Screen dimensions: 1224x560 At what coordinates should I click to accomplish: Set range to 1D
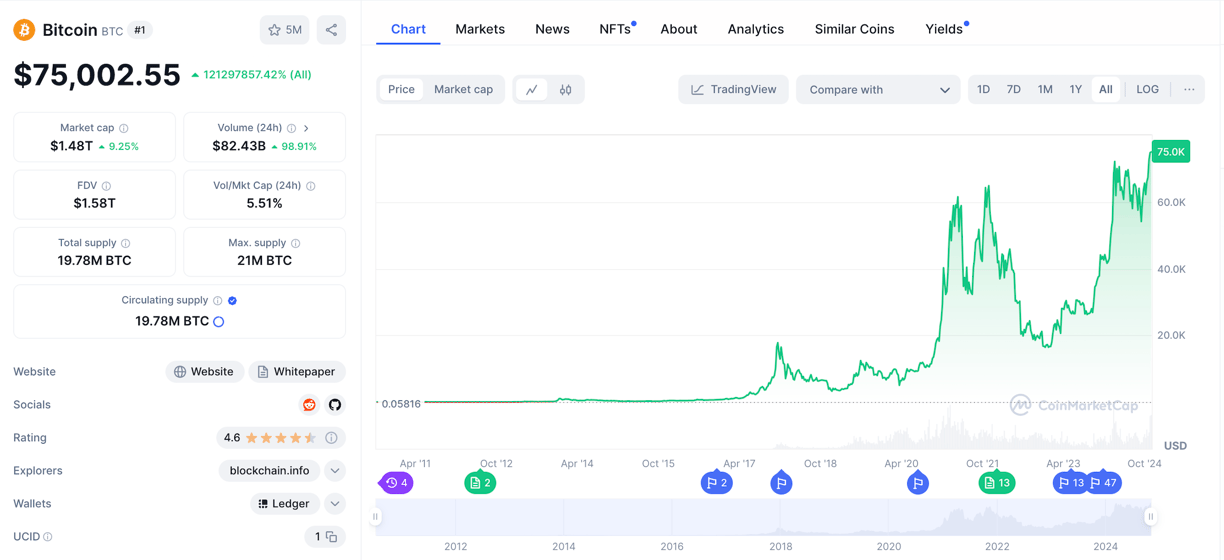(983, 90)
